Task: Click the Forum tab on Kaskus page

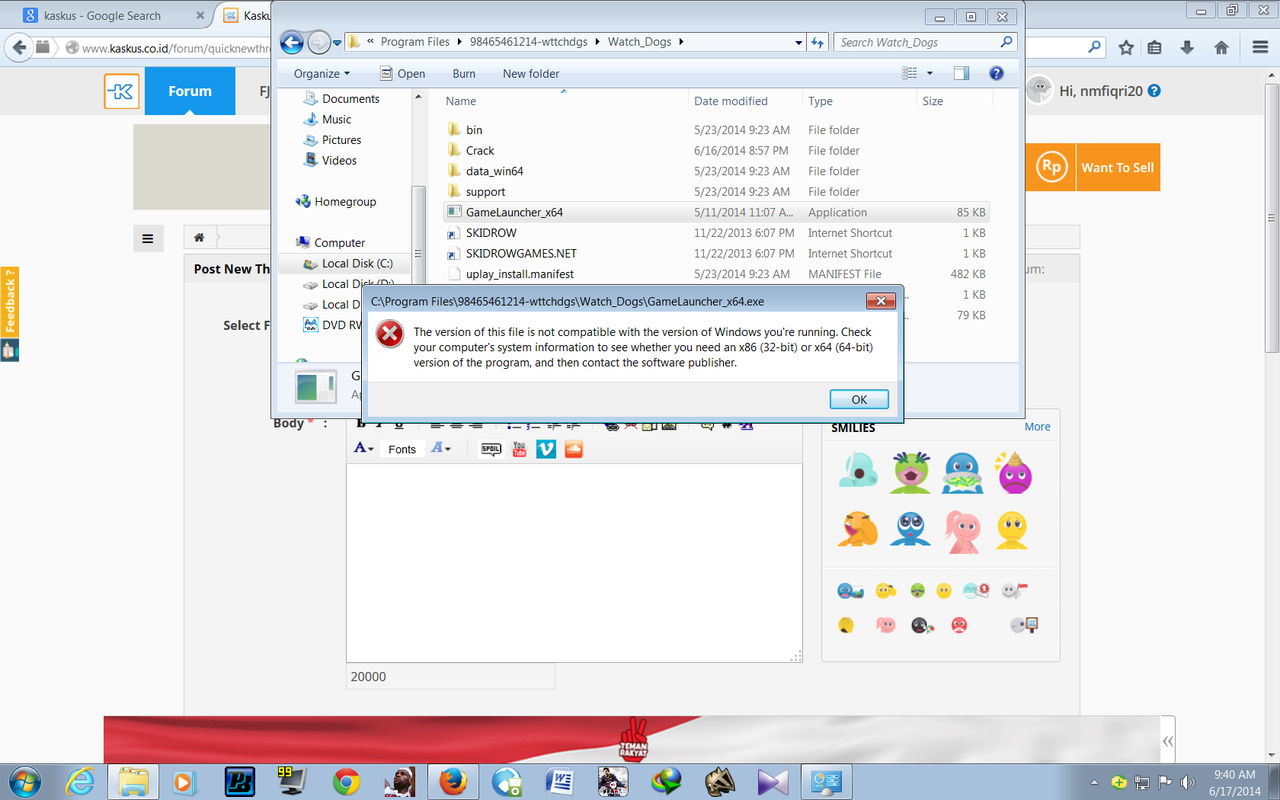Action: (x=190, y=91)
